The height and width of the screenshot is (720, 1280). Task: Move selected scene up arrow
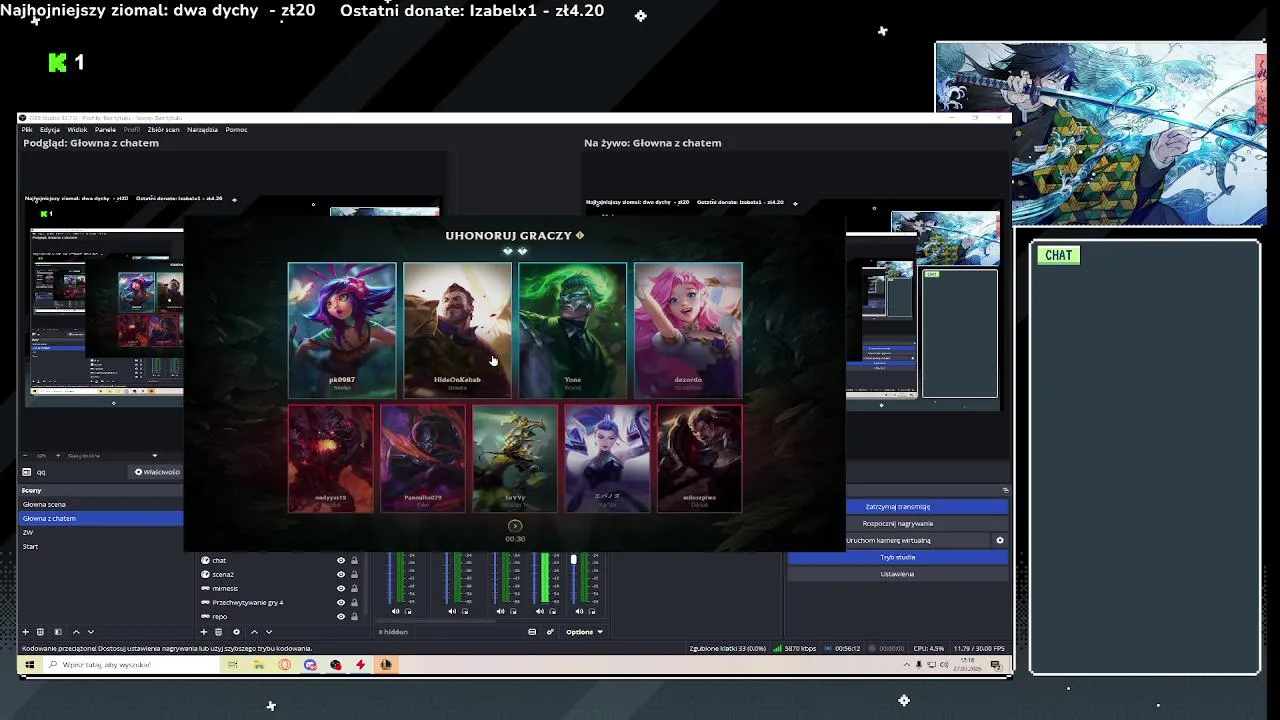[x=76, y=632]
